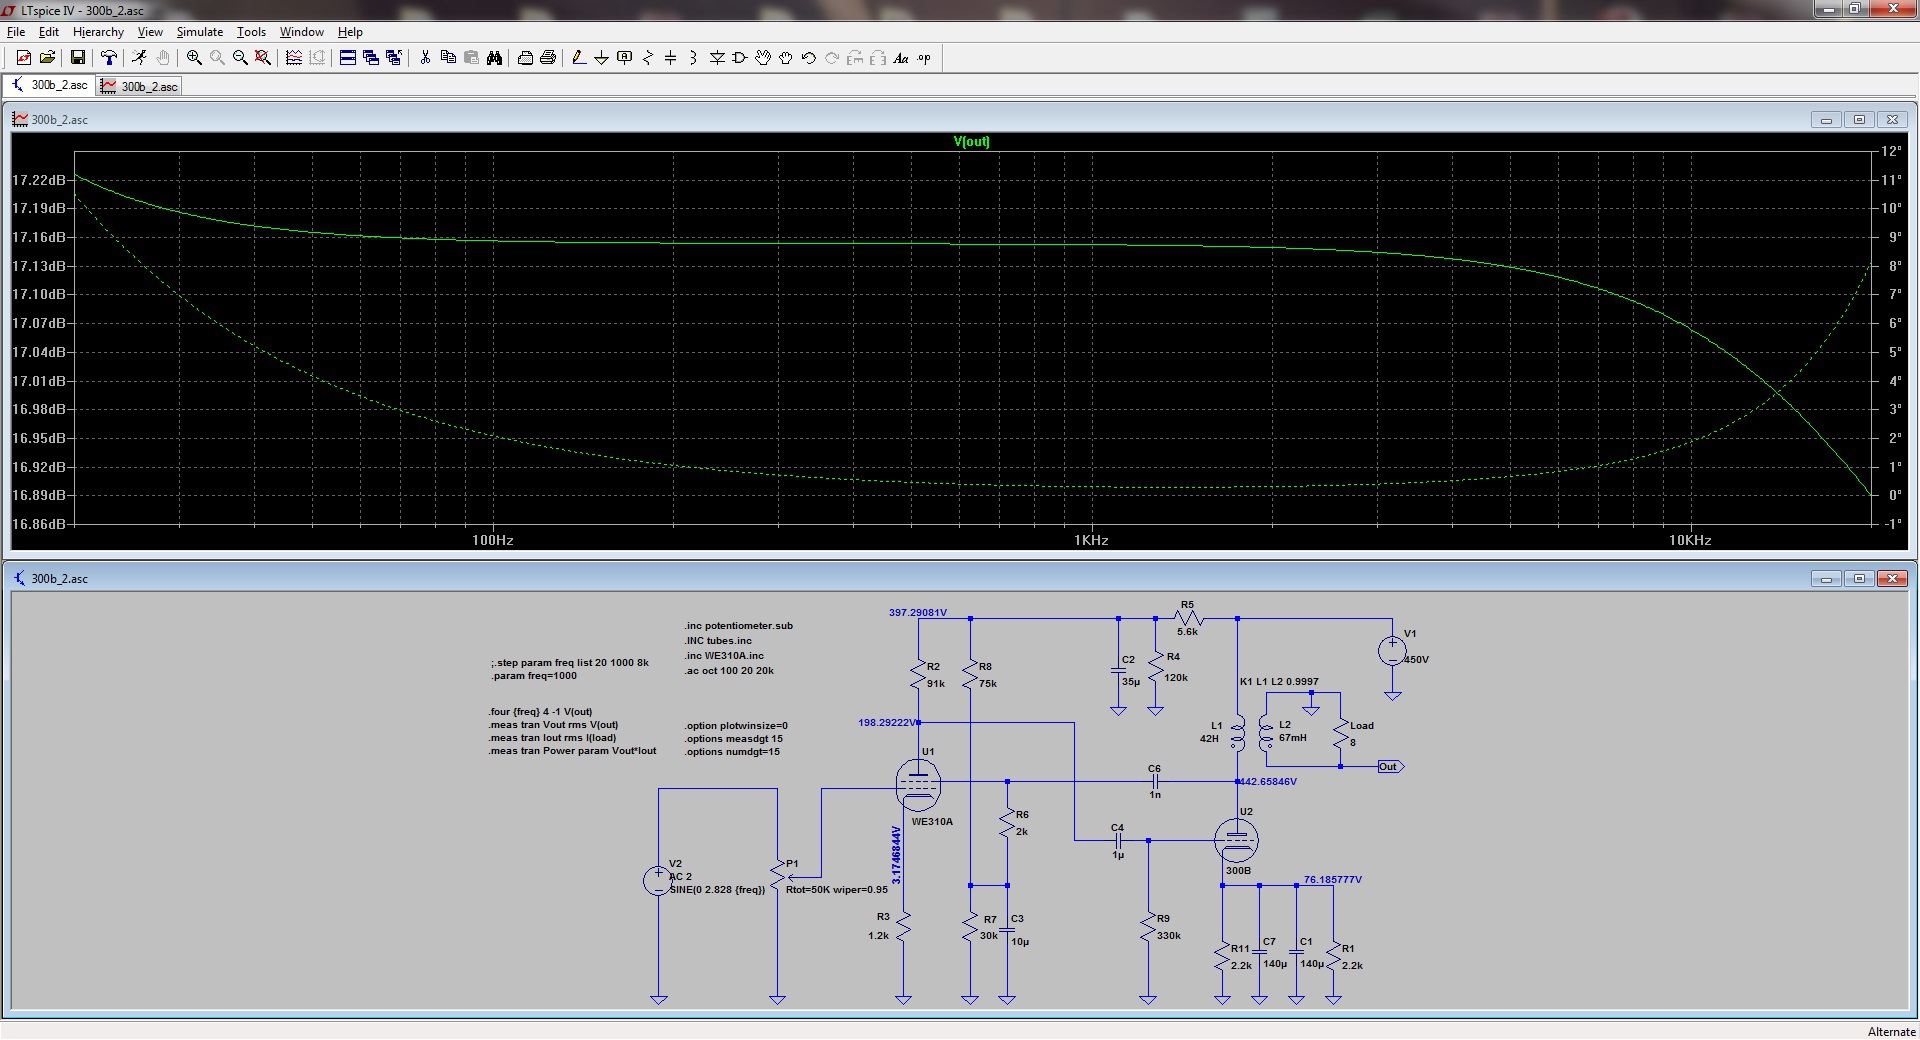Click the V(out) trace label
This screenshot has height=1040, width=1920.
pos(971,141)
